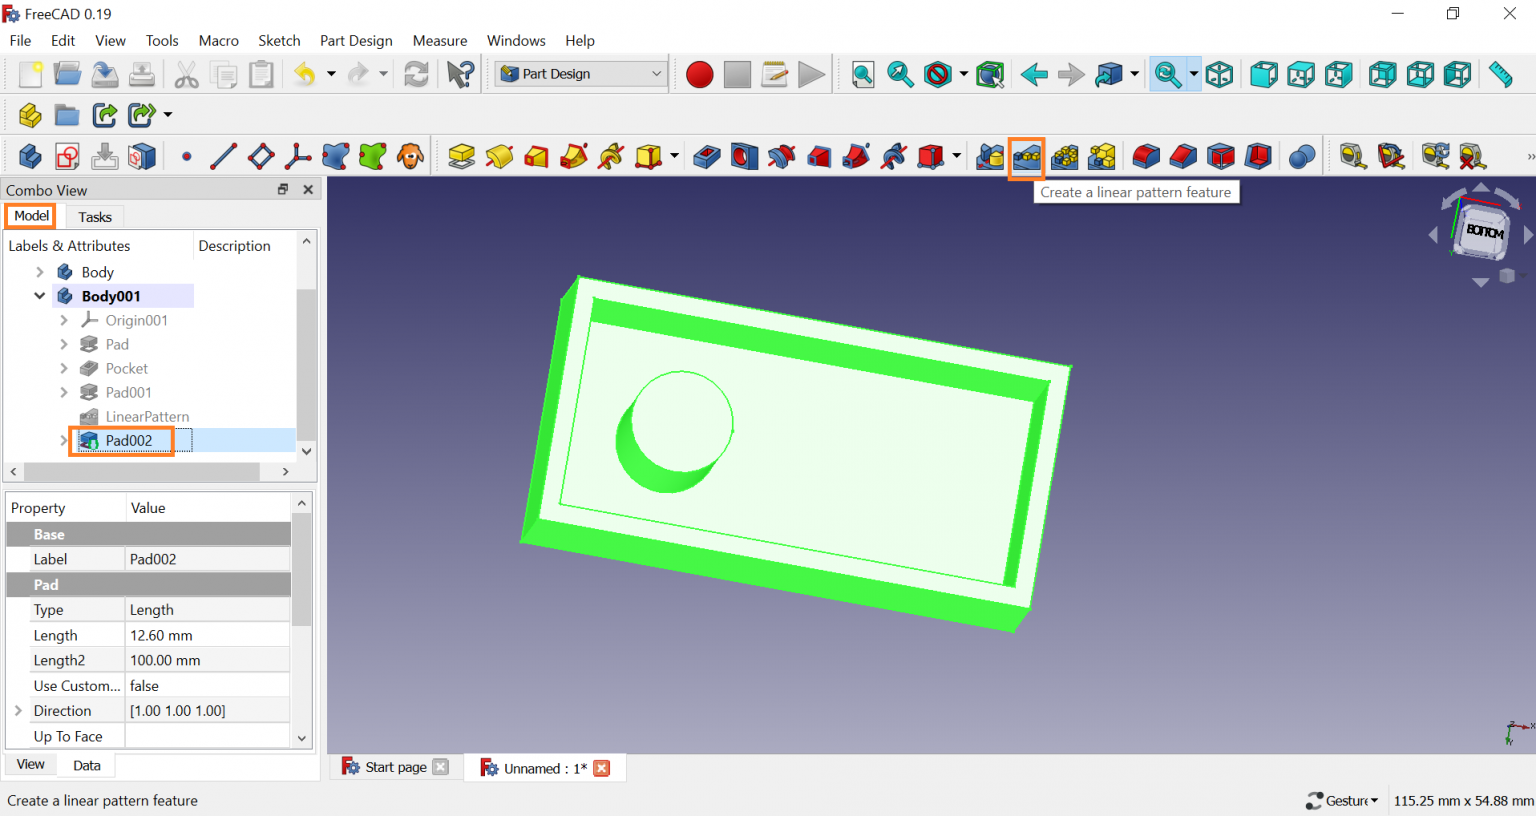Select the Pocket tool icon
Screen dimensions: 1536x816
(707, 157)
